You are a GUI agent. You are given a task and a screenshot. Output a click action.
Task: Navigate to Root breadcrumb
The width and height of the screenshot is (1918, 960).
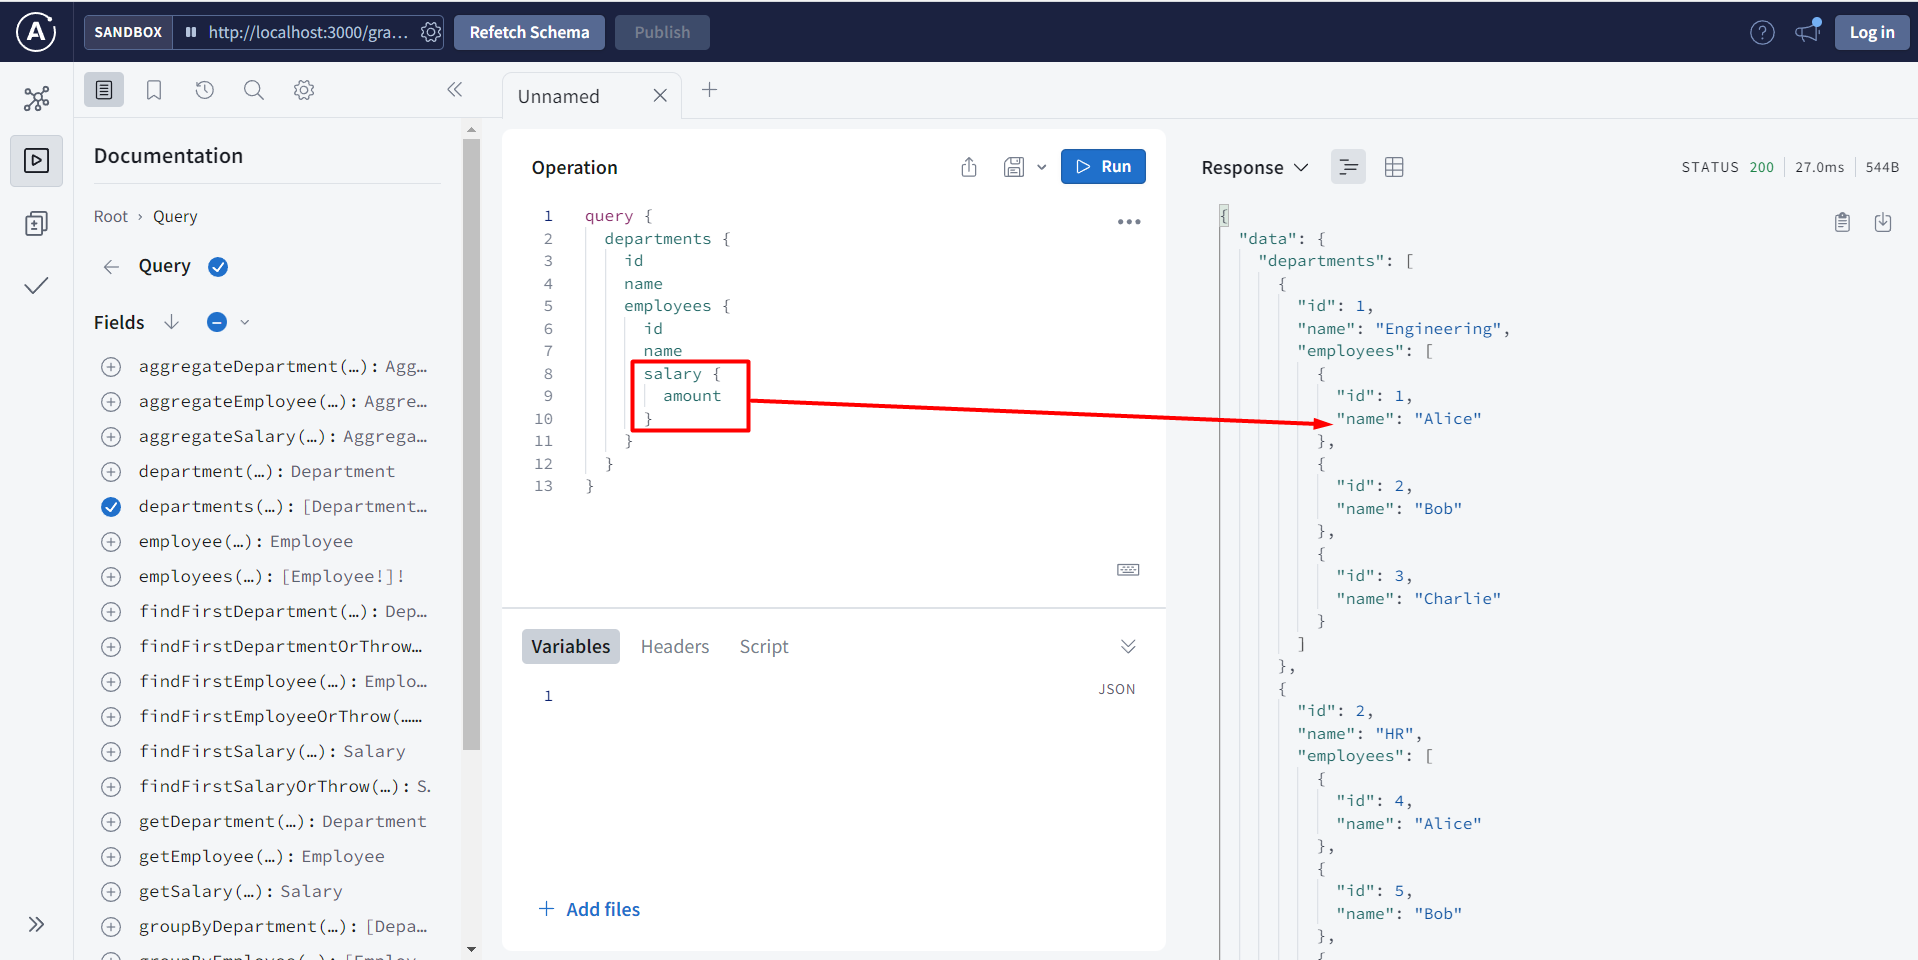[x=111, y=217]
